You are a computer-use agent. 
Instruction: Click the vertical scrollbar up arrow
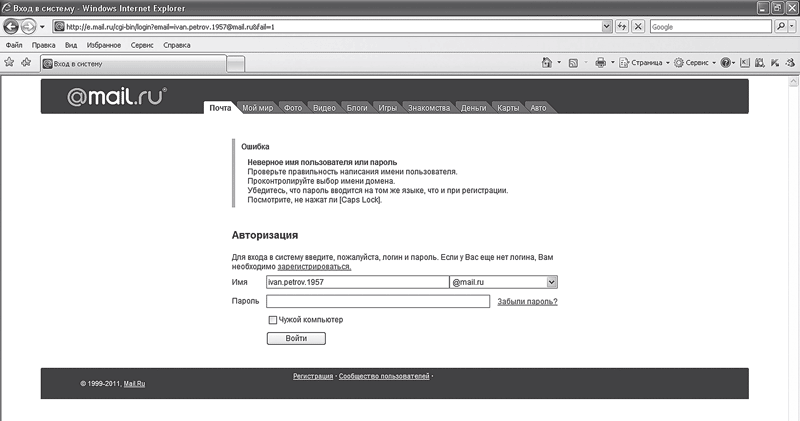[793, 81]
